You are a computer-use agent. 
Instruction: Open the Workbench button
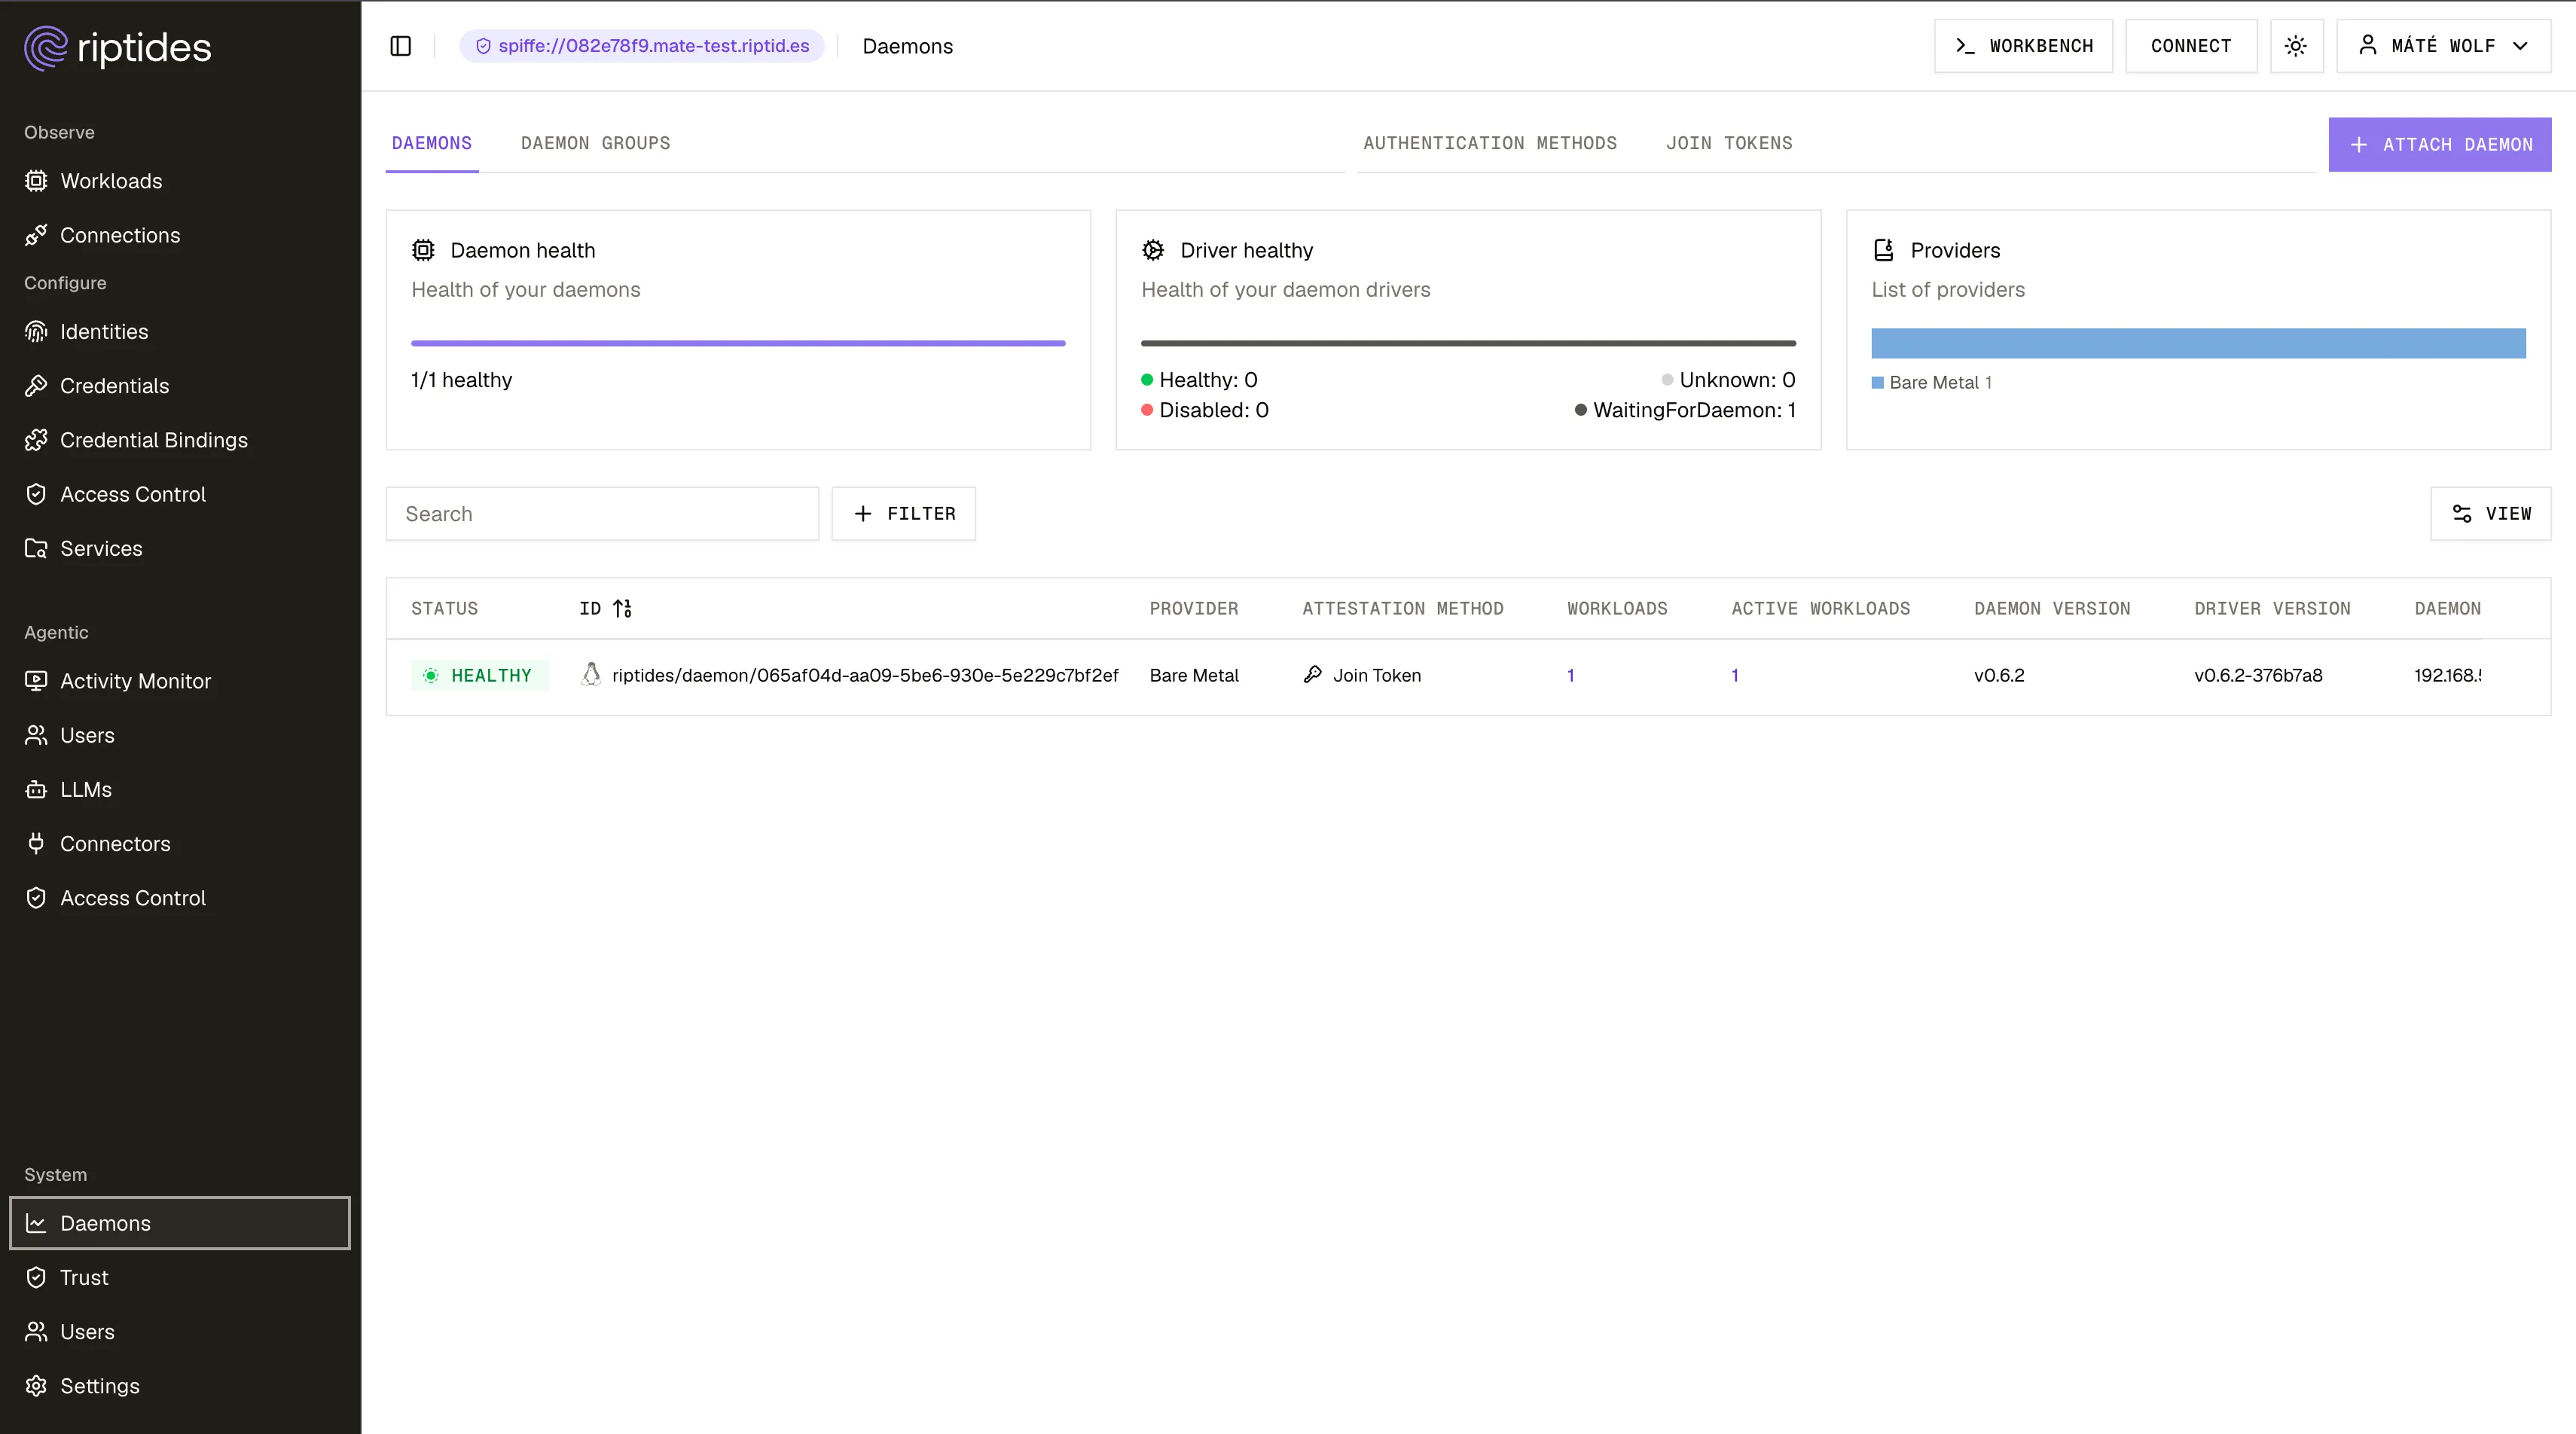pyautogui.click(x=2023, y=46)
